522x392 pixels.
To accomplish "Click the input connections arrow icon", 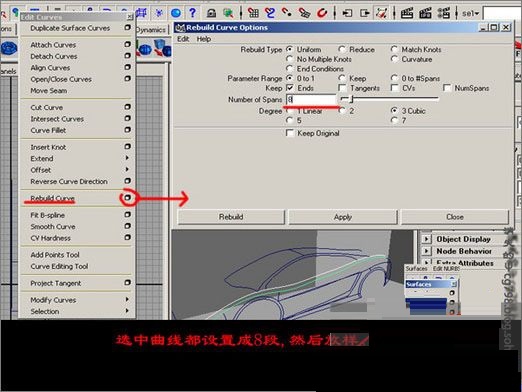I will point(347,13).
